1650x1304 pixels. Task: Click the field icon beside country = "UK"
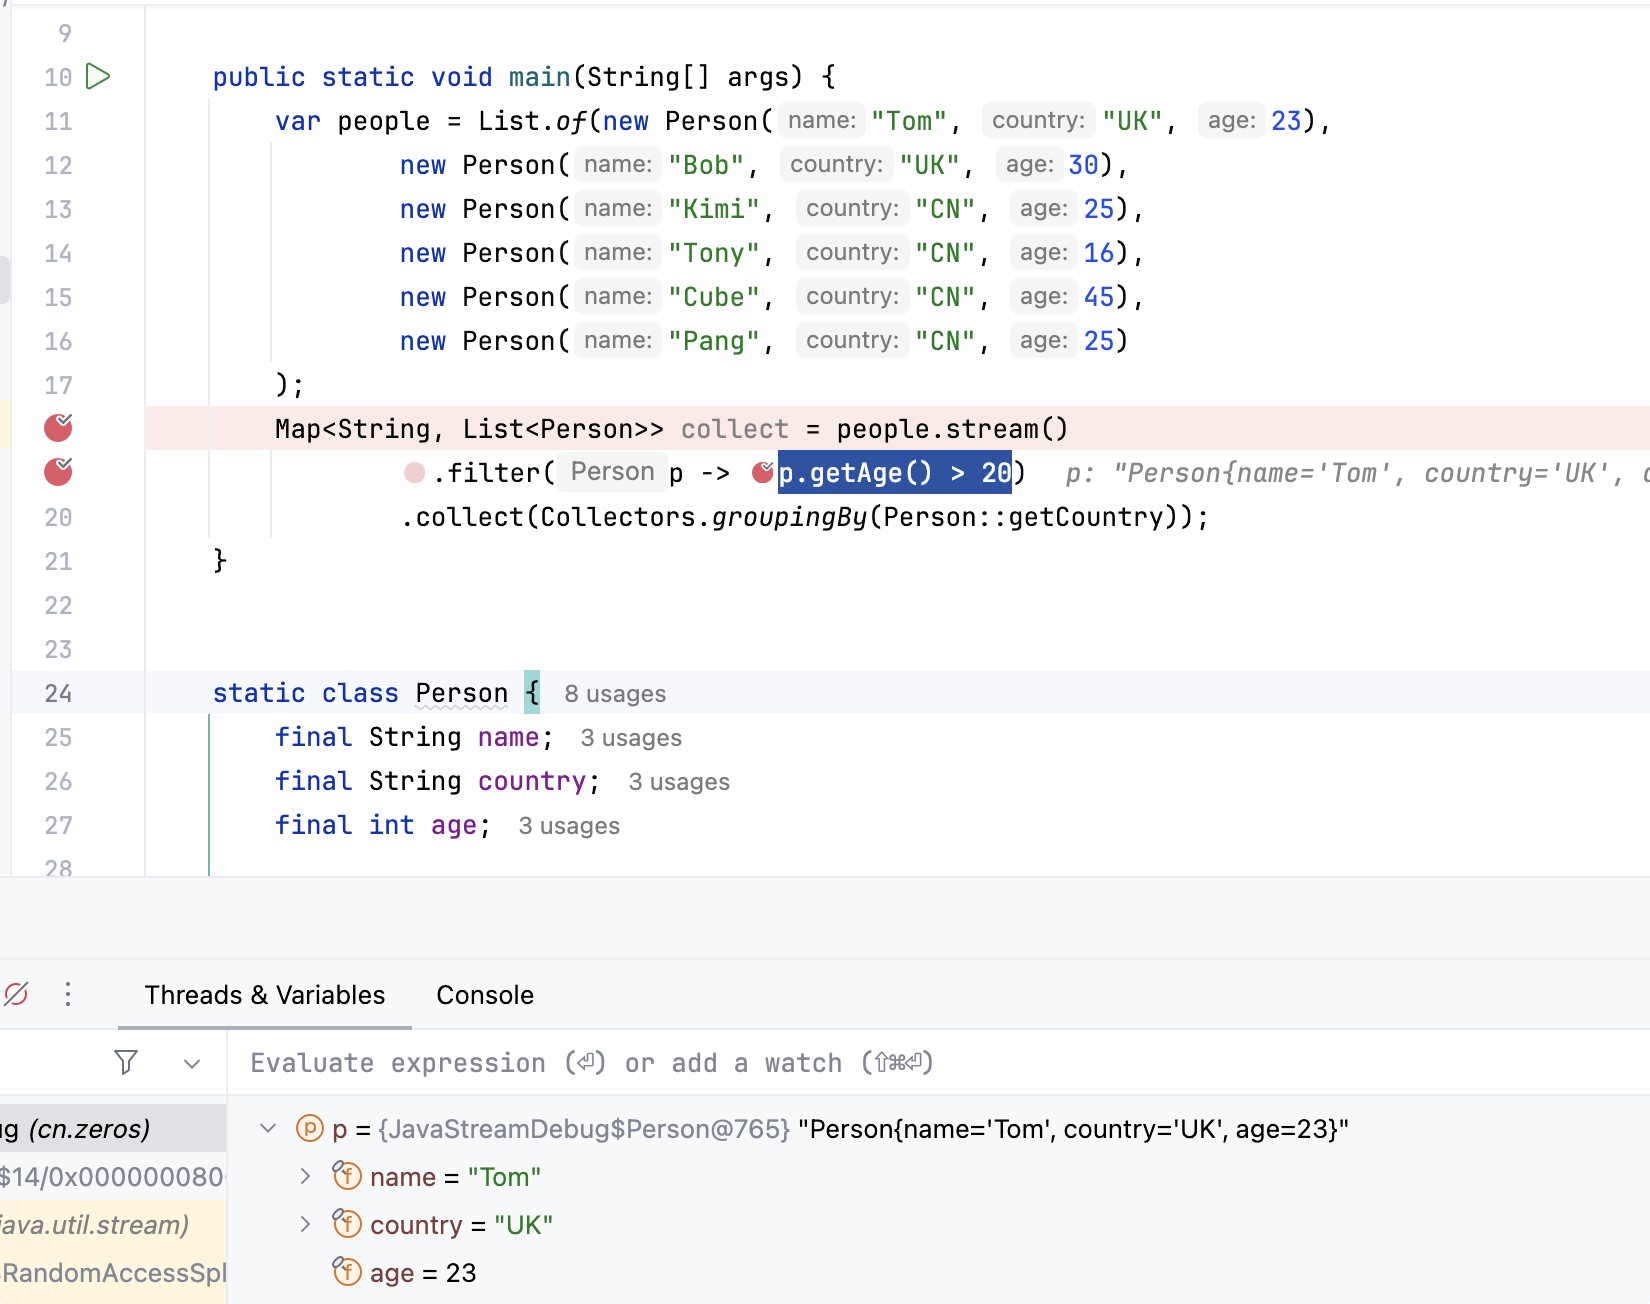point(347,1224)
